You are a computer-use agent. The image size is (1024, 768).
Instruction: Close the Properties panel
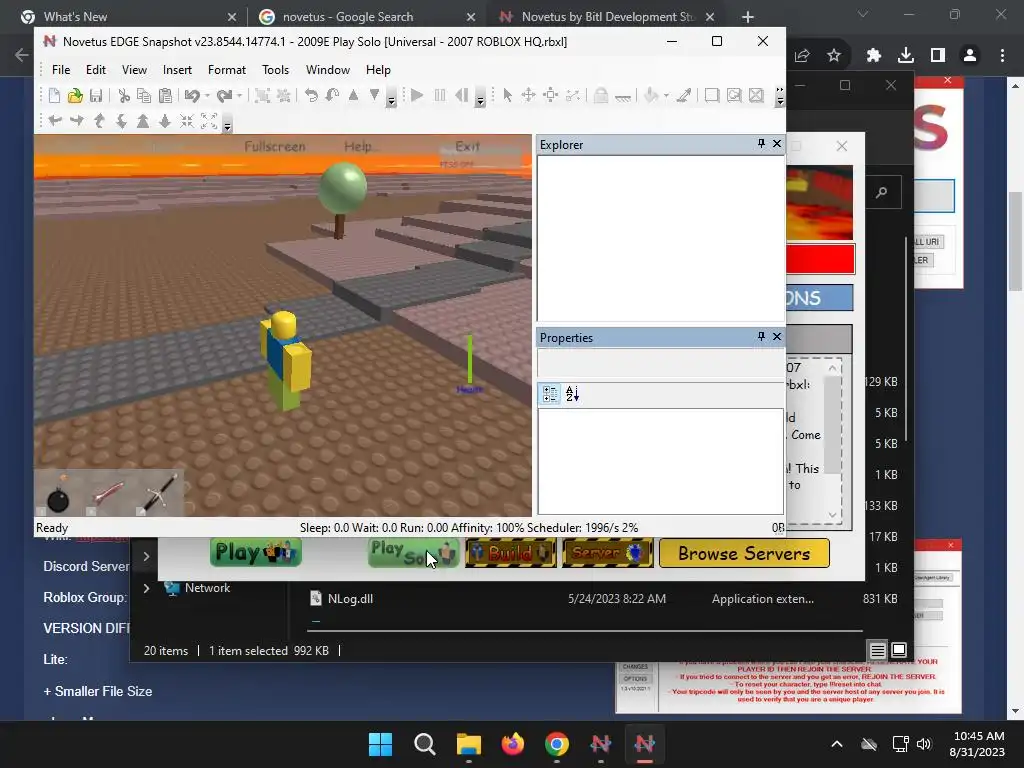(776, 336)
